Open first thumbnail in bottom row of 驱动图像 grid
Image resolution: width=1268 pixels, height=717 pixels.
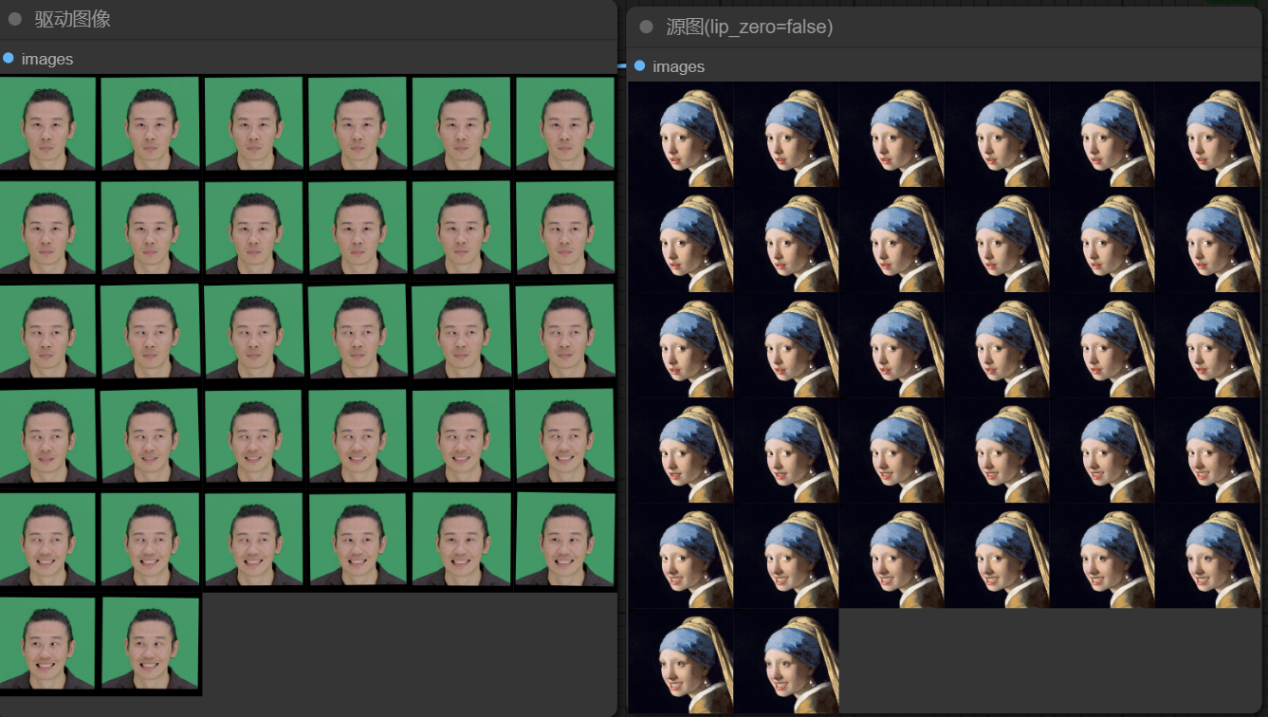point(48,643)
